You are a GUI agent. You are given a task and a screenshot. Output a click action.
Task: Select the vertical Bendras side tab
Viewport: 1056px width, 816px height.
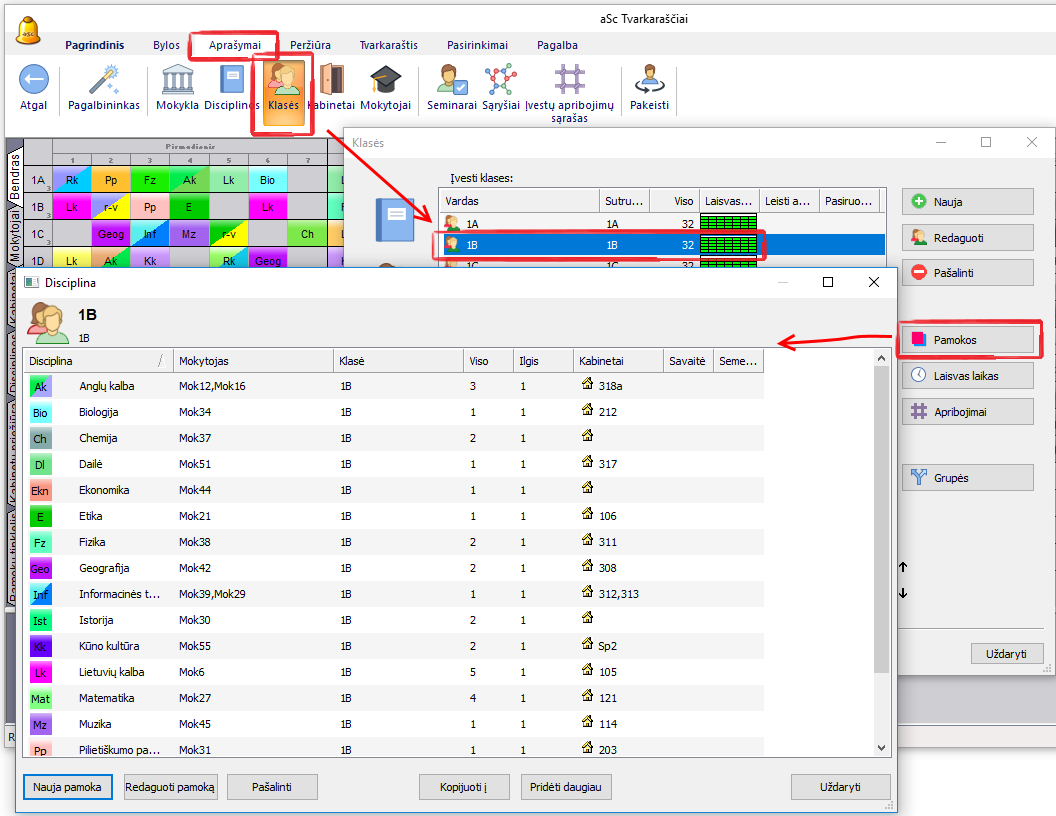pyautogui.click(x=14, y=175)
